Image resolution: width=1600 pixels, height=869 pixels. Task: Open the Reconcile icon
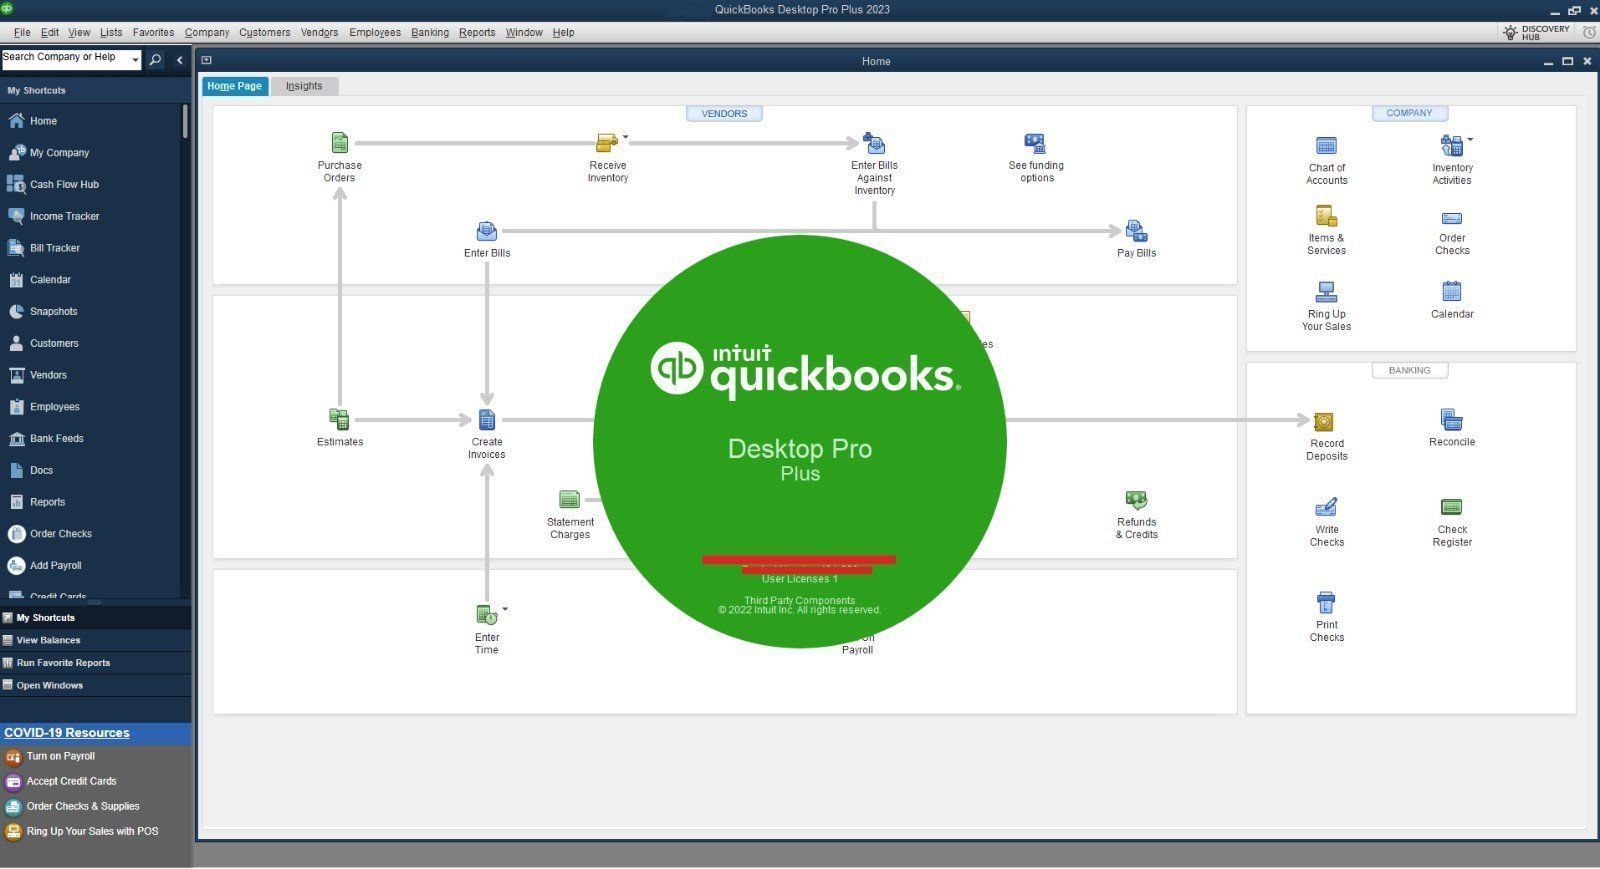coord(1451,419)
